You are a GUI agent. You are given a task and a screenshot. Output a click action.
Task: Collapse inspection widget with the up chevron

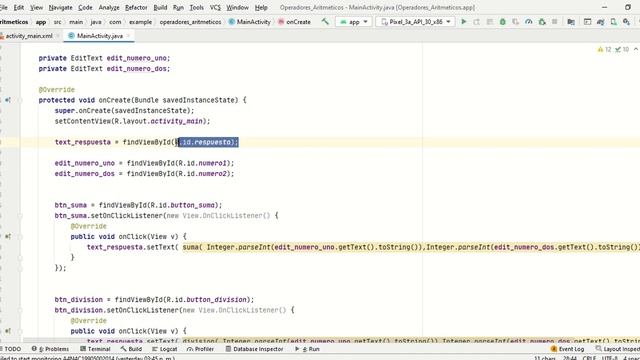pyautogui.click(x=636, y=49)
